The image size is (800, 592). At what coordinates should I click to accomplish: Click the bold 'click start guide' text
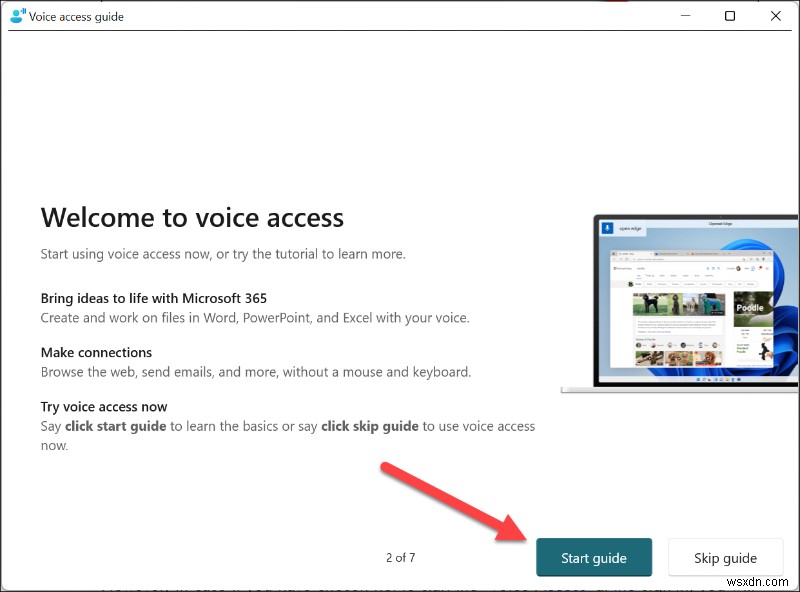pos(115,425)
